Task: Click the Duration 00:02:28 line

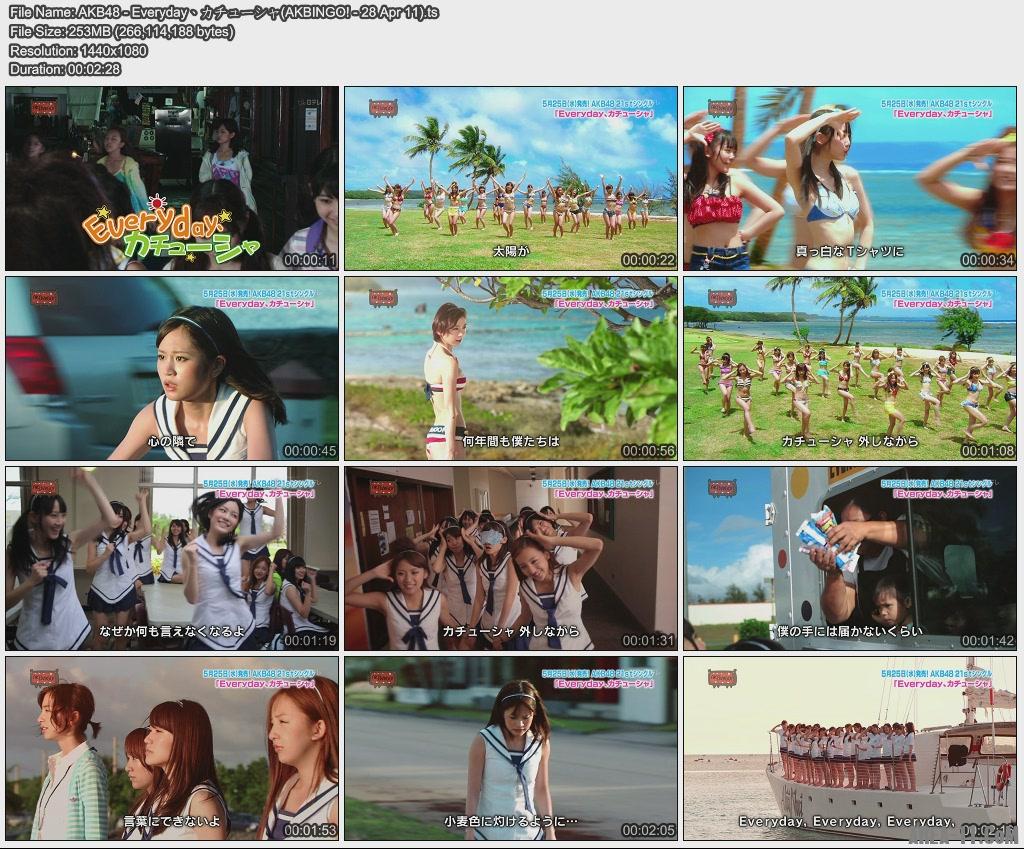Action: (65, 69)
